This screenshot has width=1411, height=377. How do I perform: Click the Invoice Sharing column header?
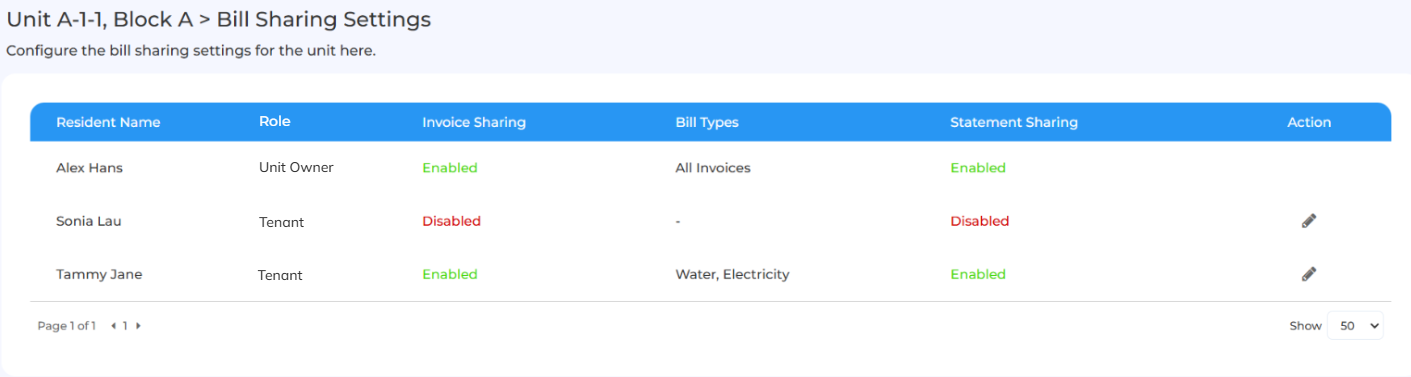[x=474, y=122]
